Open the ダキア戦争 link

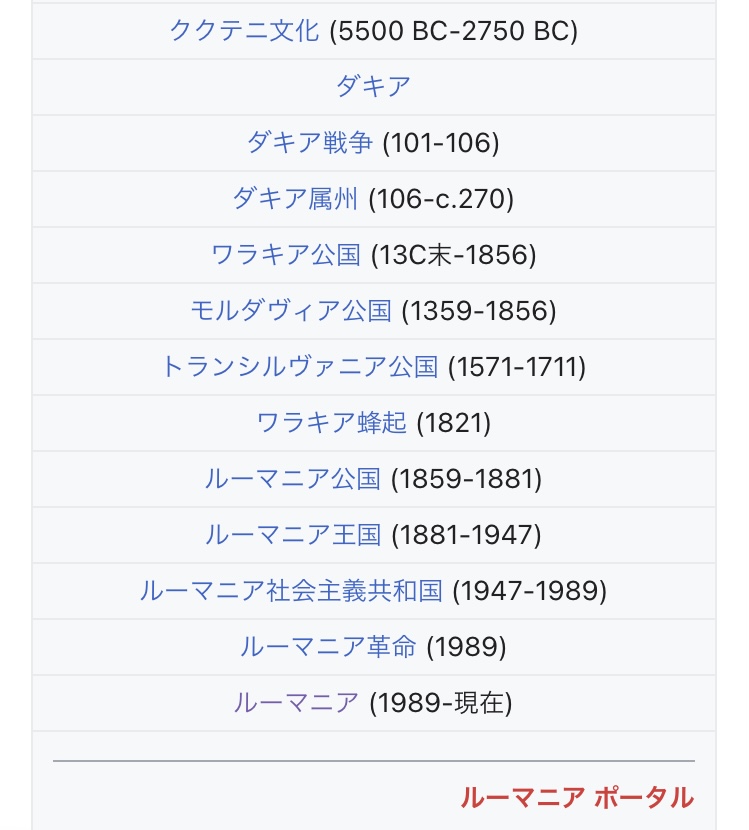(x=309, y=143)
